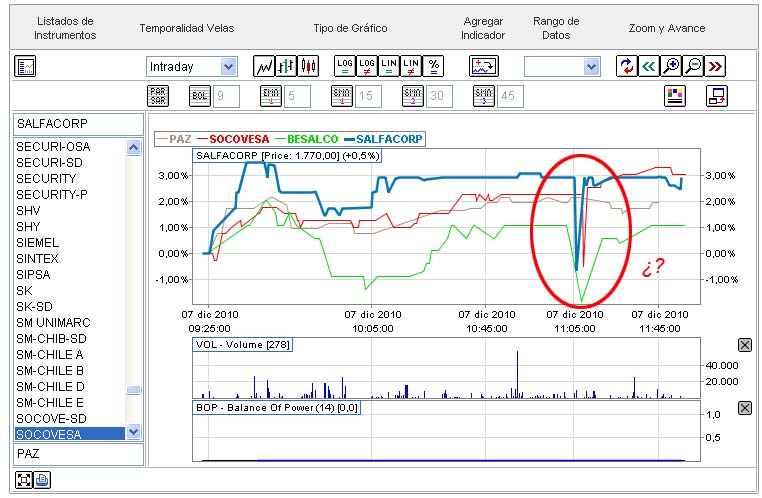Open the chart color palette icon
The height and width of the screenshot is (498, 762).
click(x=675, y=96)
